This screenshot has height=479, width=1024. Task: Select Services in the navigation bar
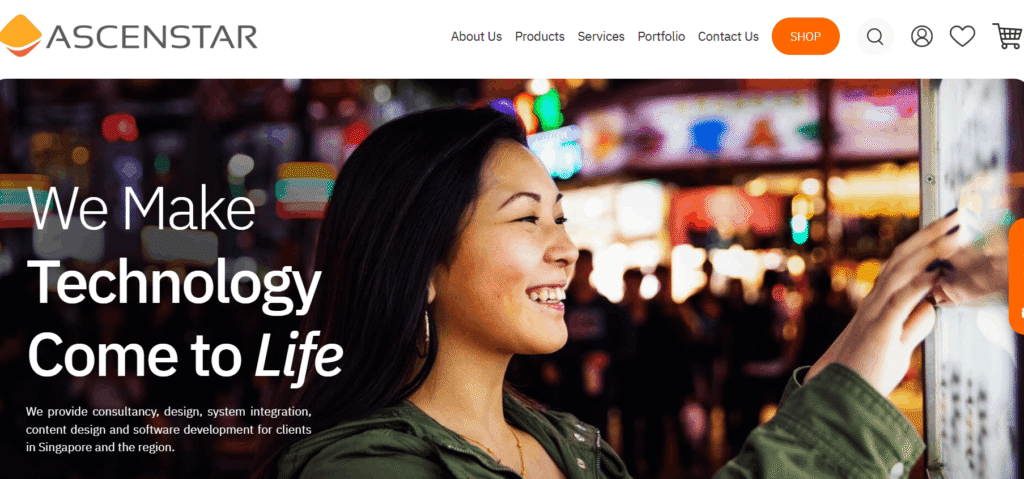(601, 37)
